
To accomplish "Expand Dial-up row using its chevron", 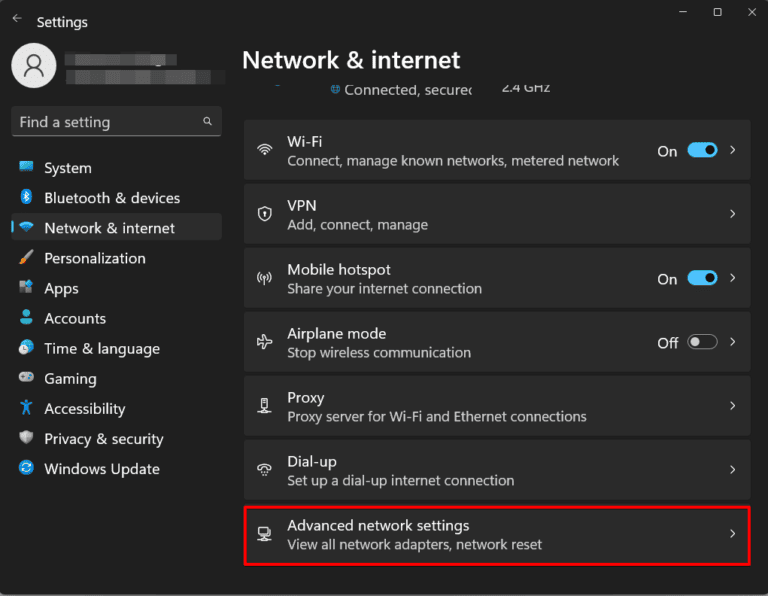I will [x=732, y=470].
